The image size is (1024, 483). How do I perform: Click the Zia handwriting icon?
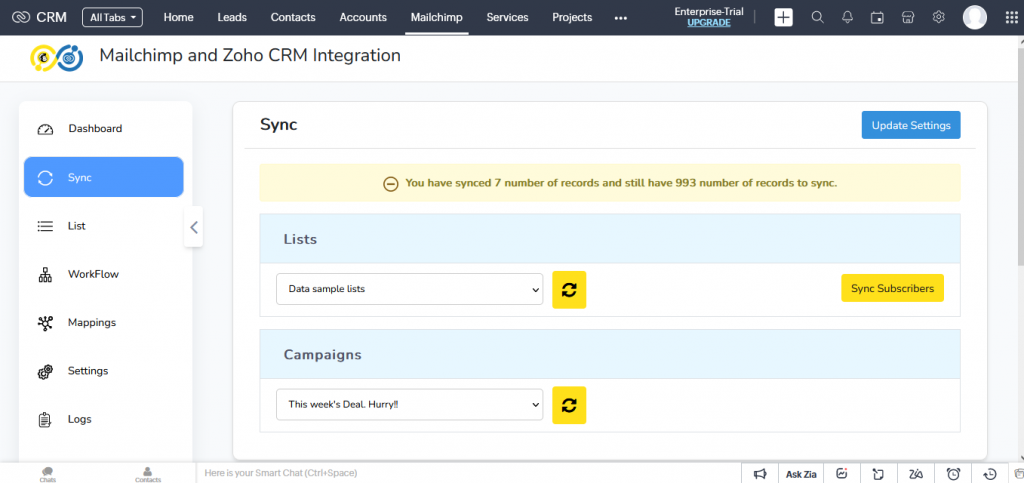[x=916, y=474]
